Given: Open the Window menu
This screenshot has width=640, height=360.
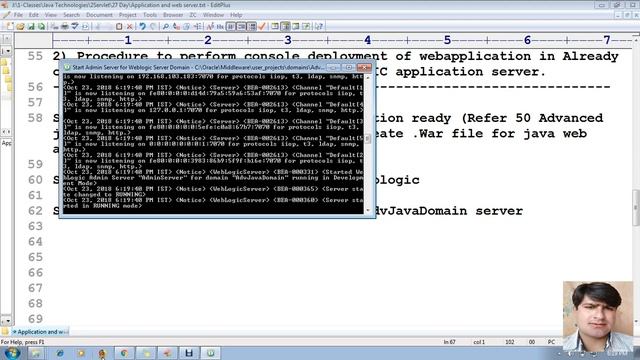Looking at the screenshot, I should click(213, 15).
